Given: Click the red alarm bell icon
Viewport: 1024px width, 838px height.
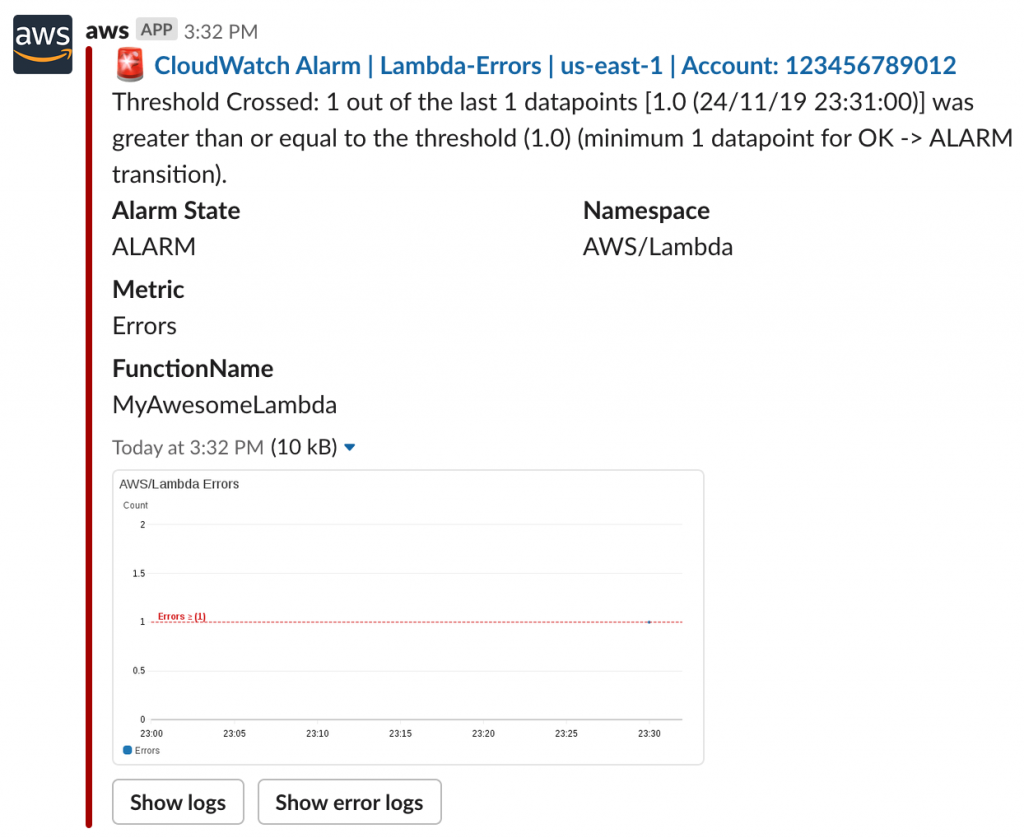Looking at the screenshot, I should point(128,65).
